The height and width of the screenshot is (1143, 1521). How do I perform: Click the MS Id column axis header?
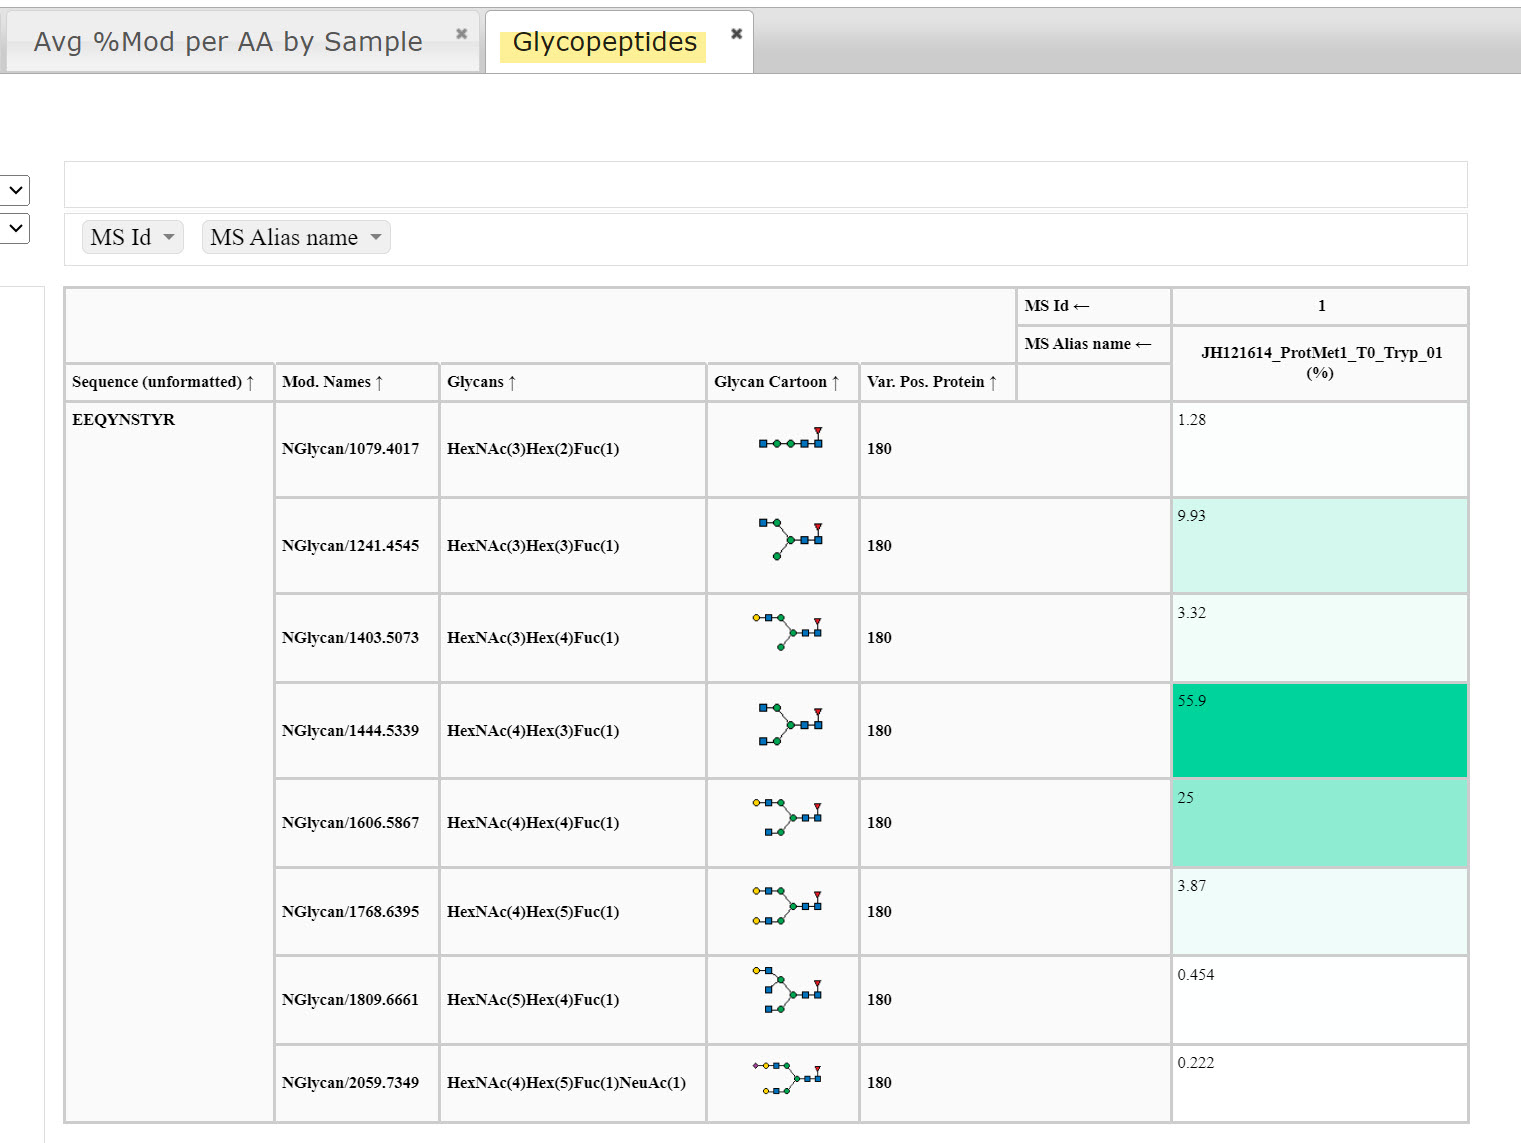coord(1094,306)
